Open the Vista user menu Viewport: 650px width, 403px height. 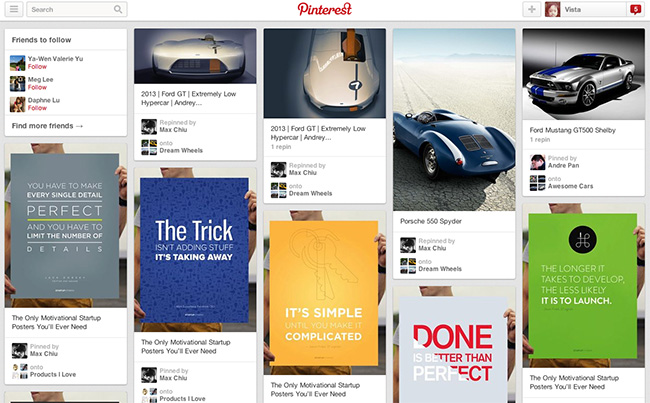[x=594, y=9]
